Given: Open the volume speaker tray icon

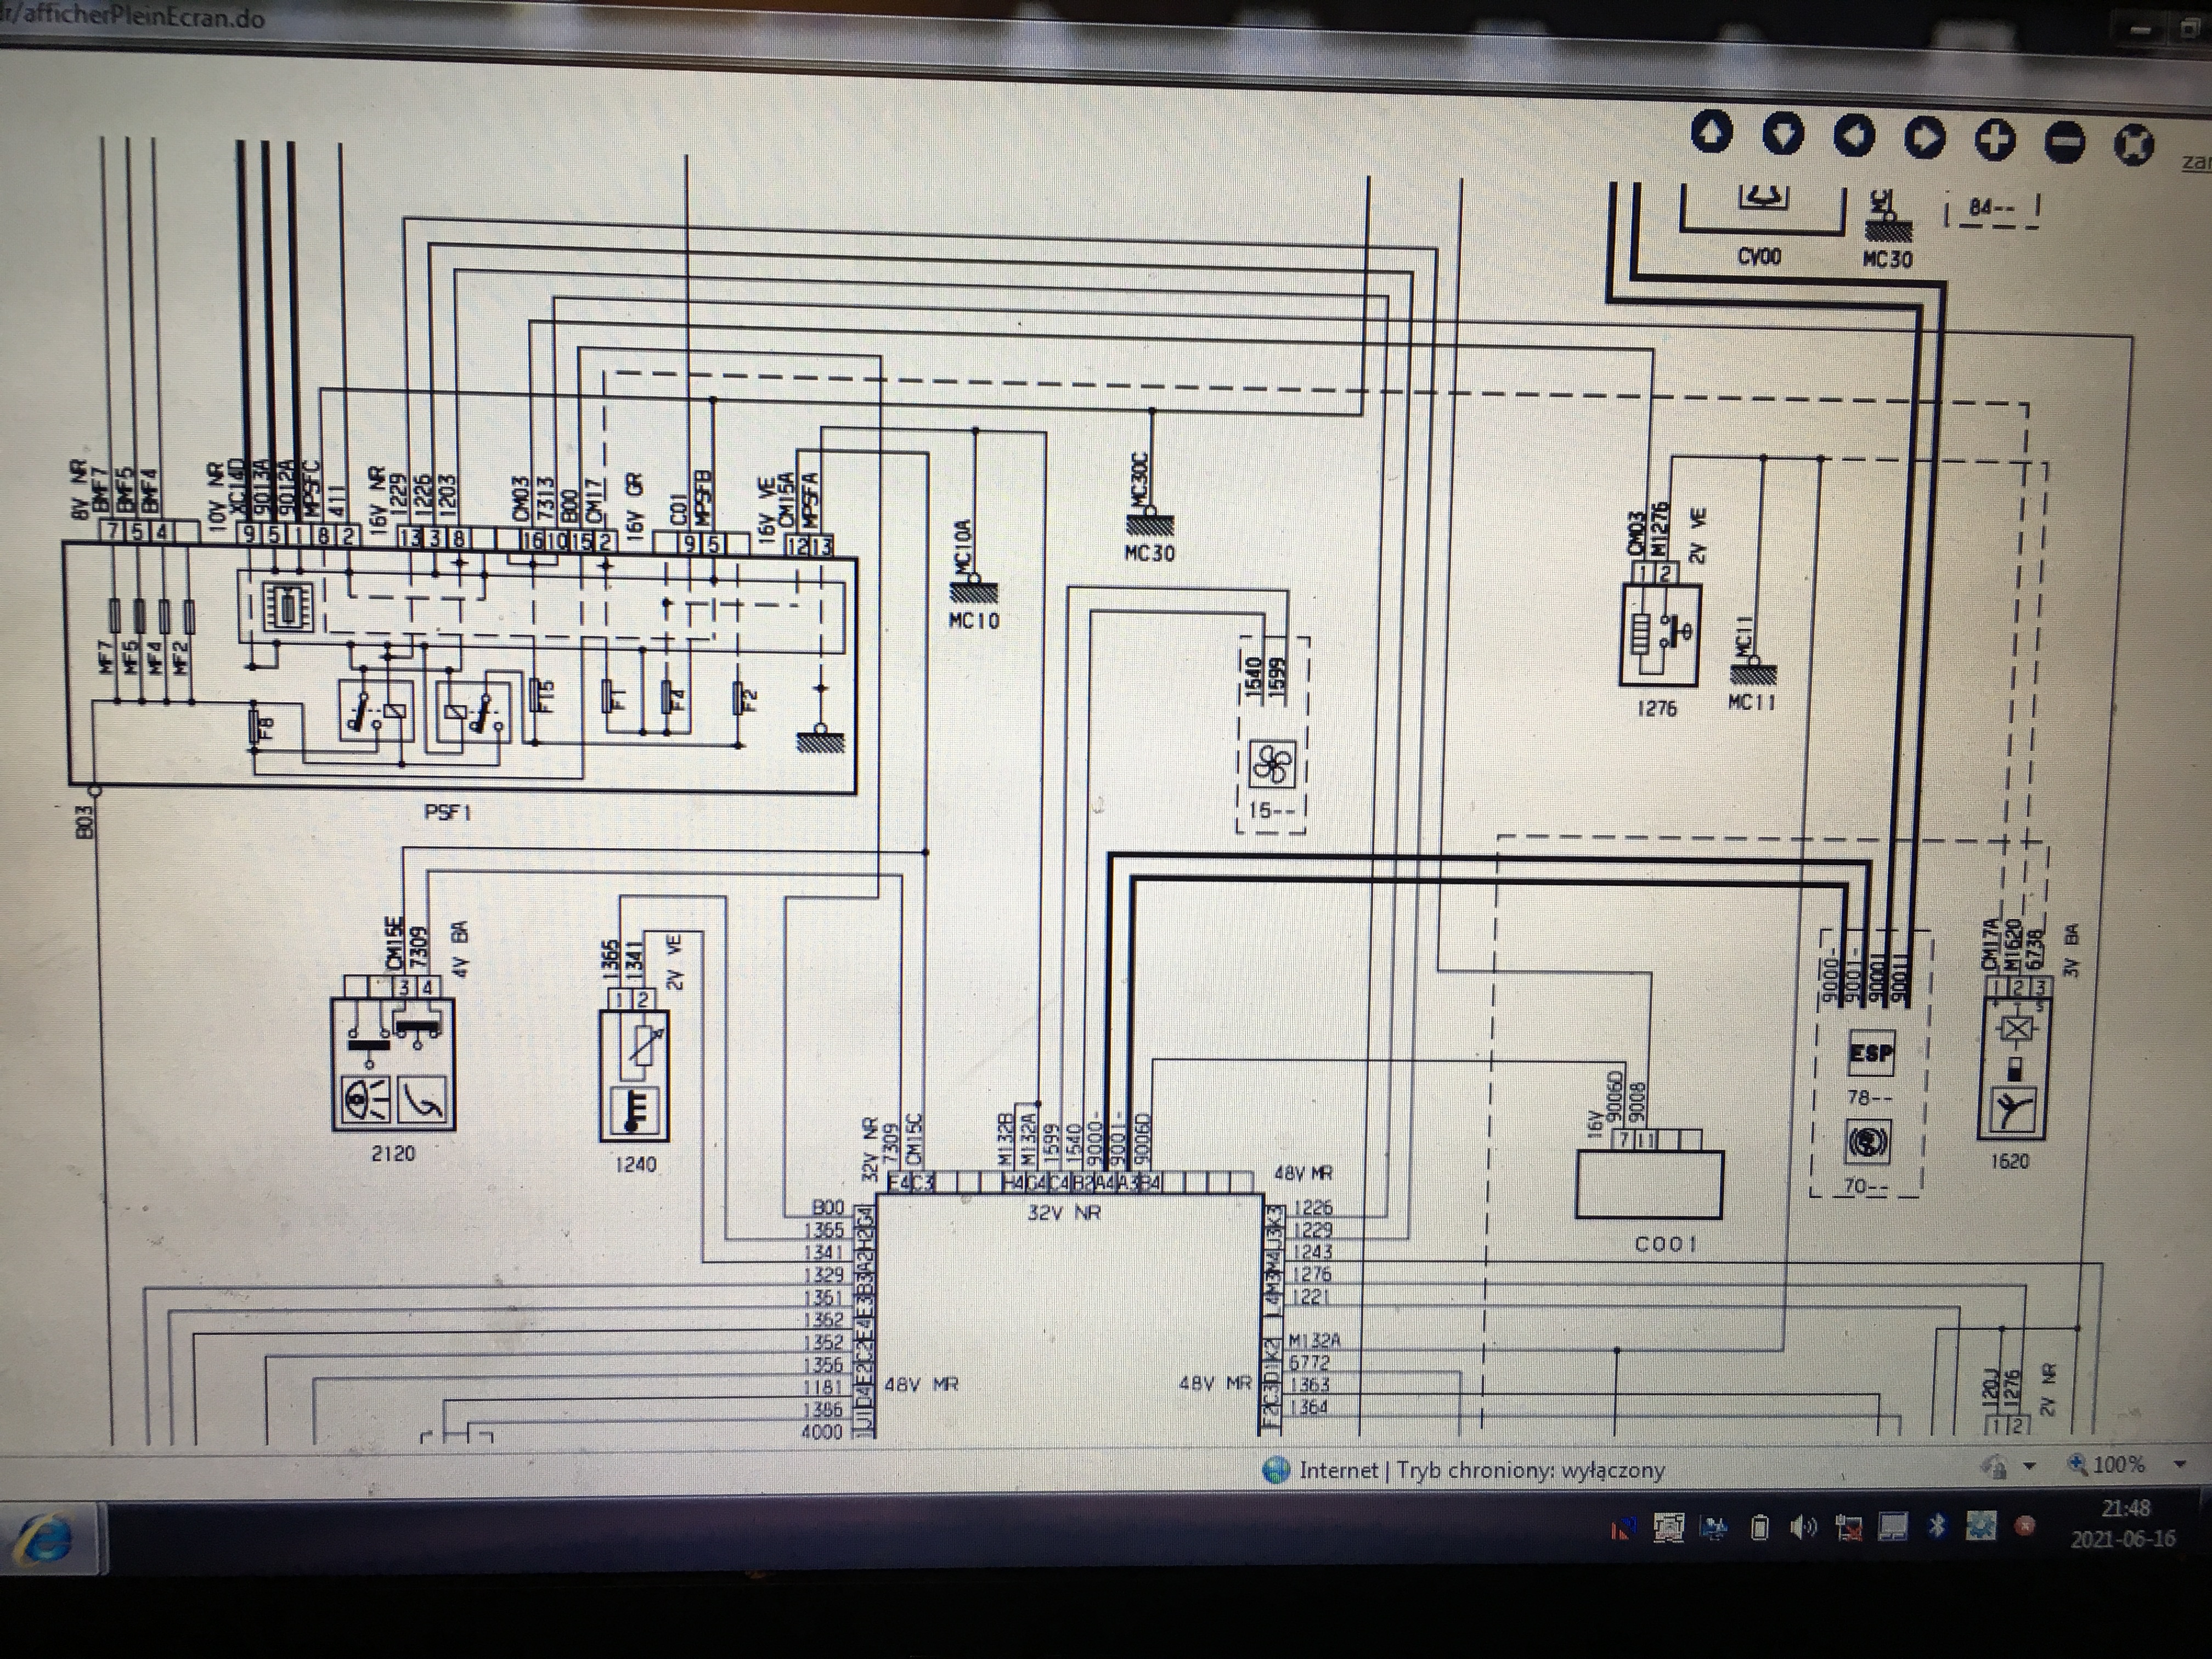Looking at the screenshot, I should pos(1803,1527).
